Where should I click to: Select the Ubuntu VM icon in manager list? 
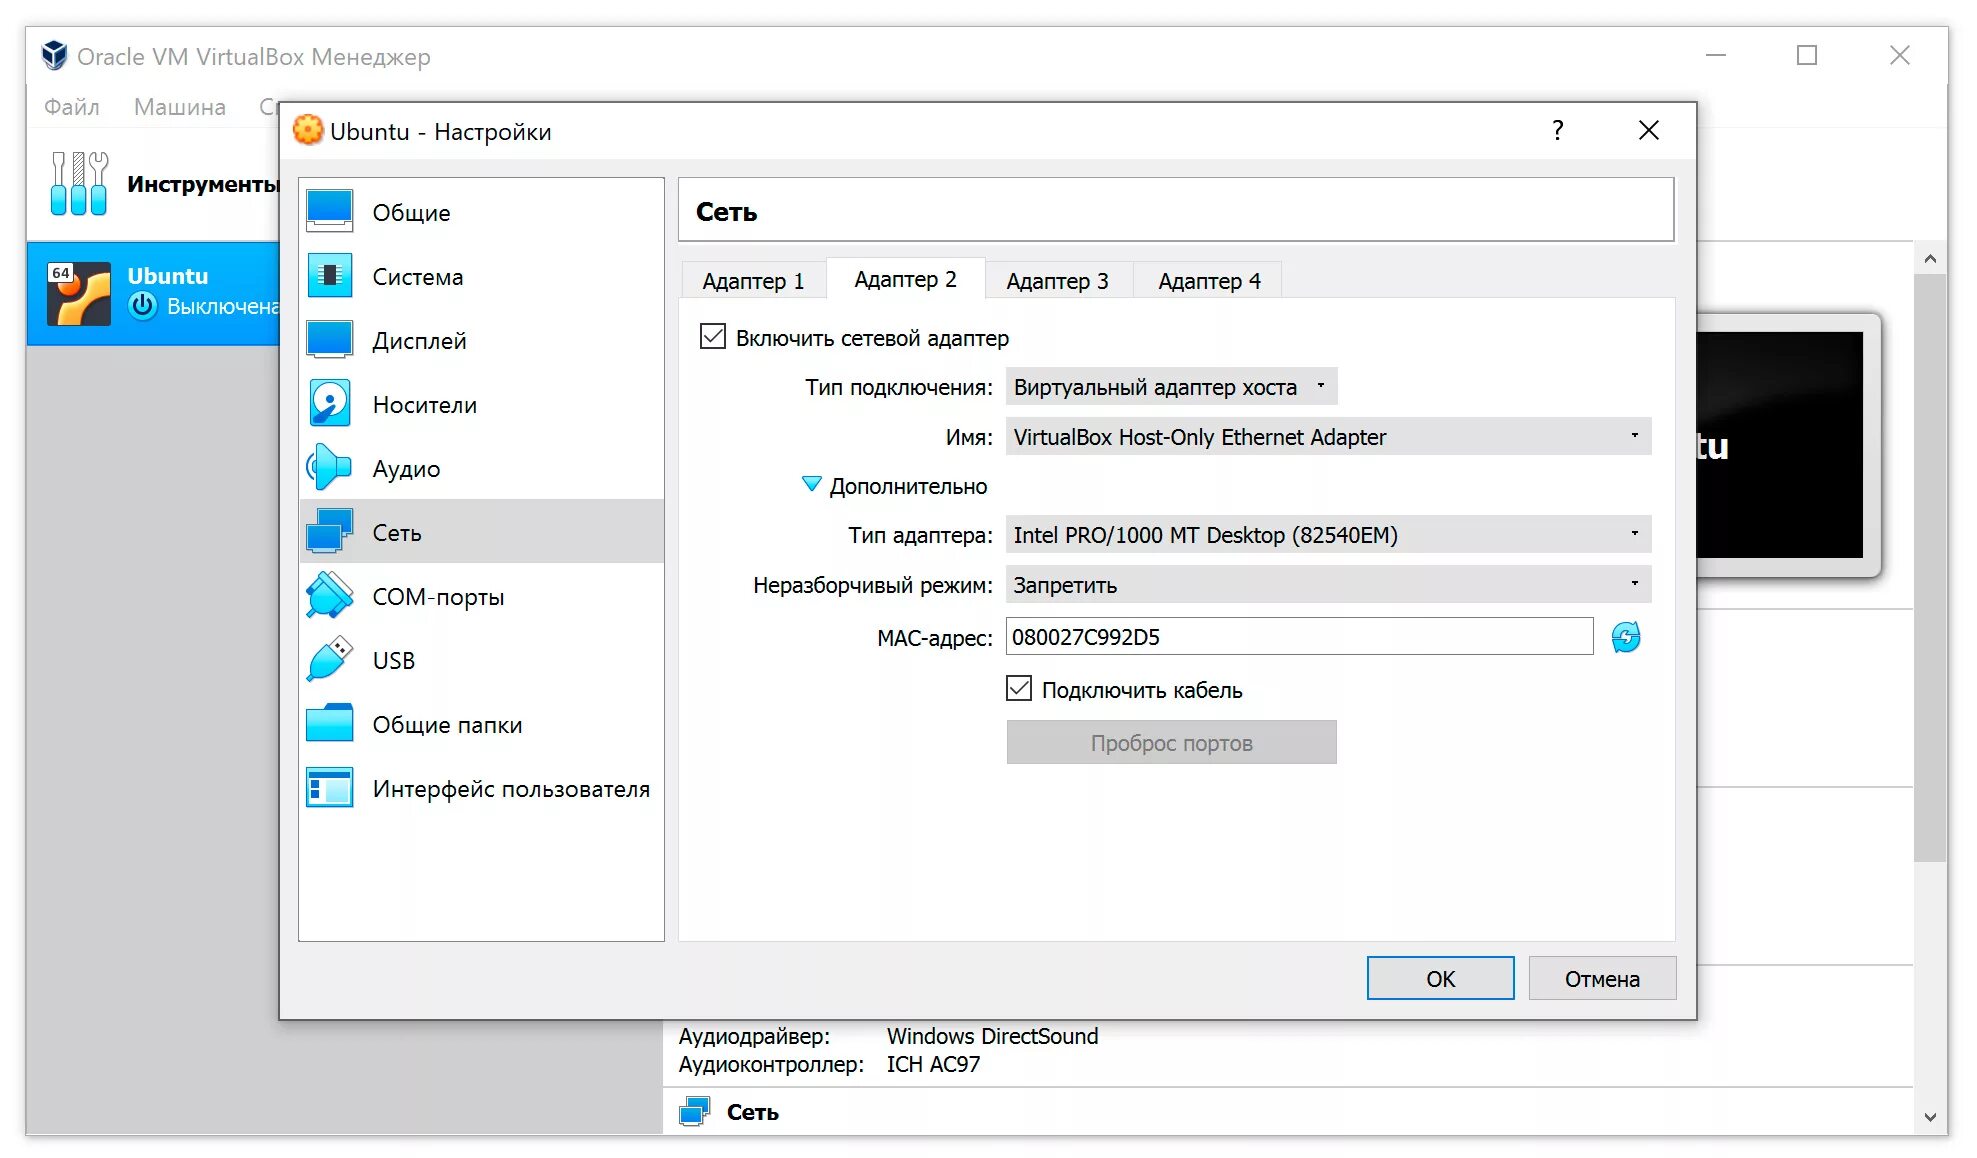[x=79, y=293]
